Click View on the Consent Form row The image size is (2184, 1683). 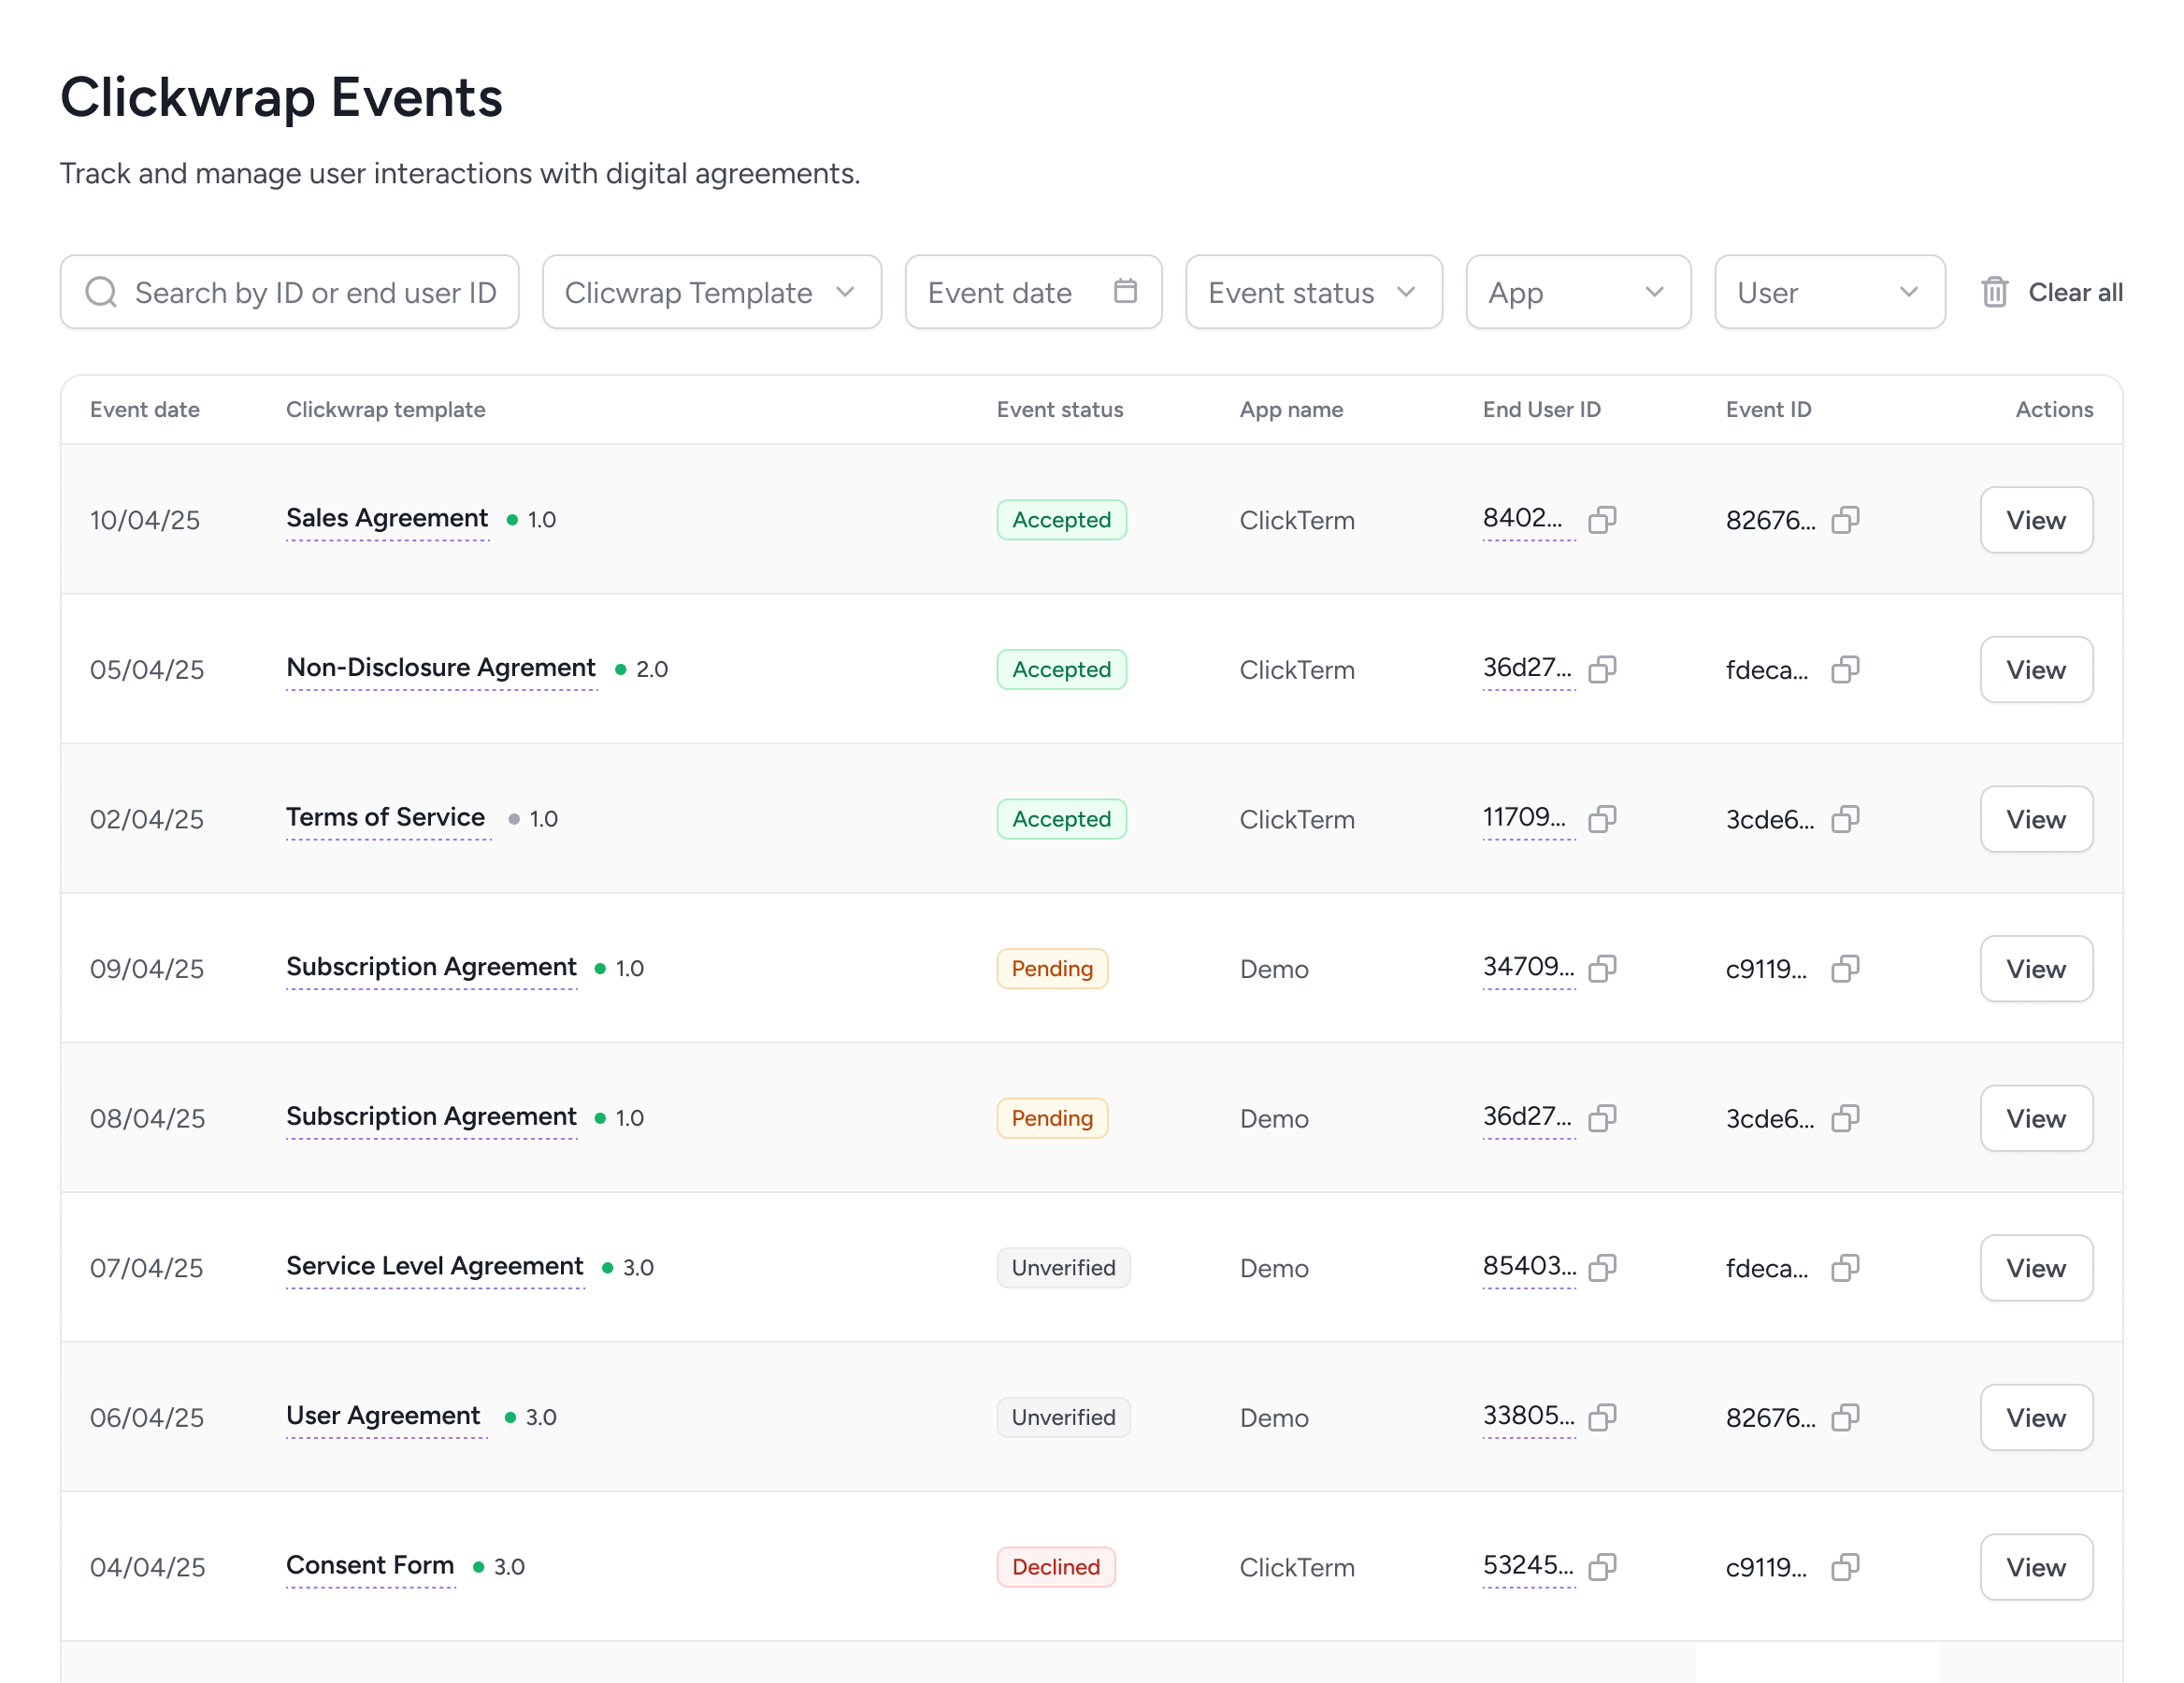coord(2036,1567)
